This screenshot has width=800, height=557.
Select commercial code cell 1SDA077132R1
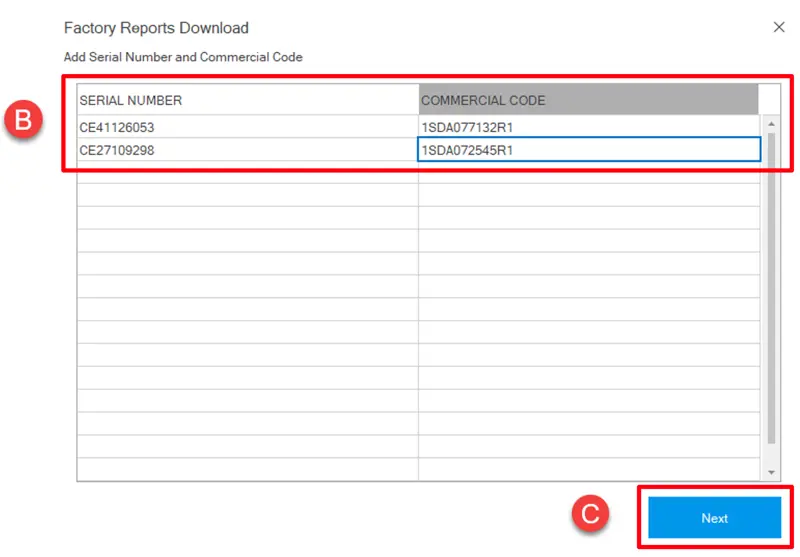[588, 127]
